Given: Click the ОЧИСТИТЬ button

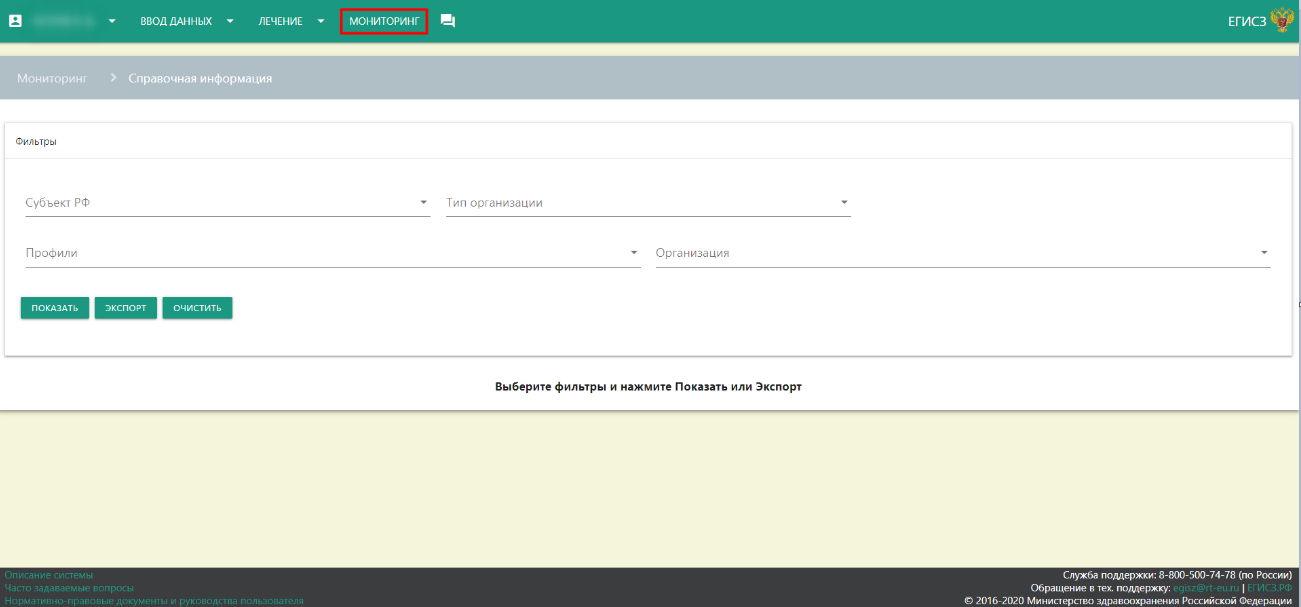Looking at the screenshot, I should (197, 308).
